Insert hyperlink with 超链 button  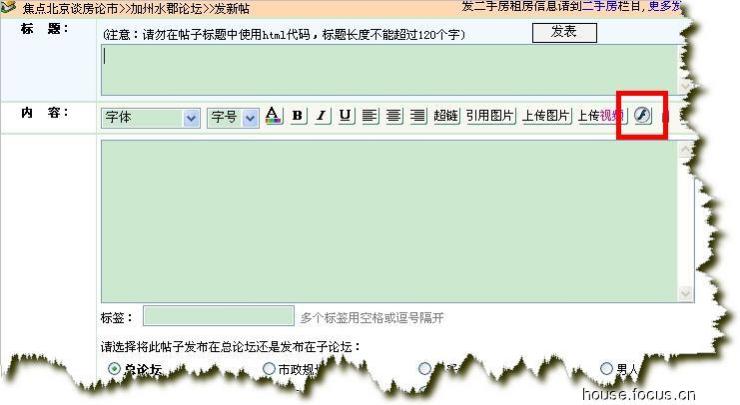click(446, 115)
